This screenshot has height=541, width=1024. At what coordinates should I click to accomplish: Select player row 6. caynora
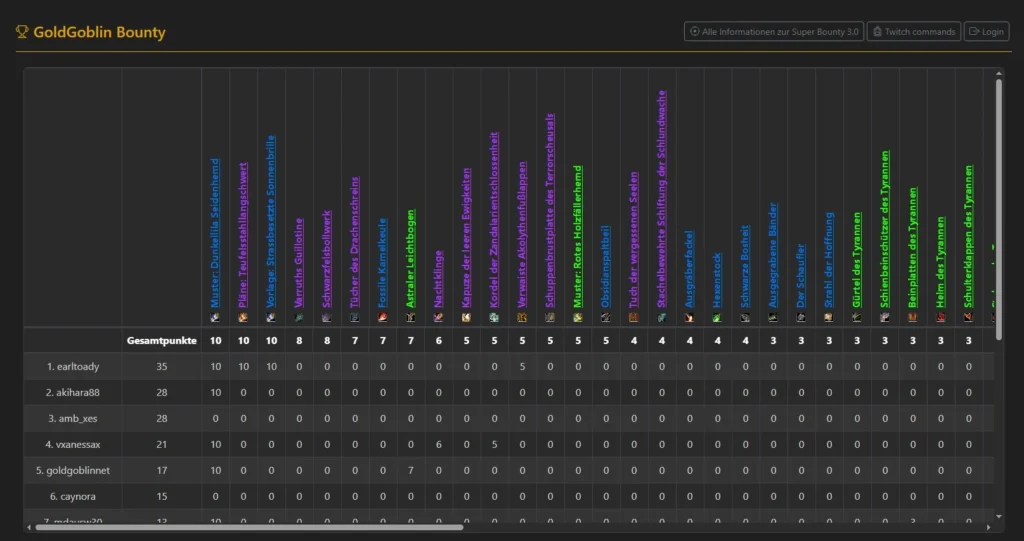click(509, 497)
